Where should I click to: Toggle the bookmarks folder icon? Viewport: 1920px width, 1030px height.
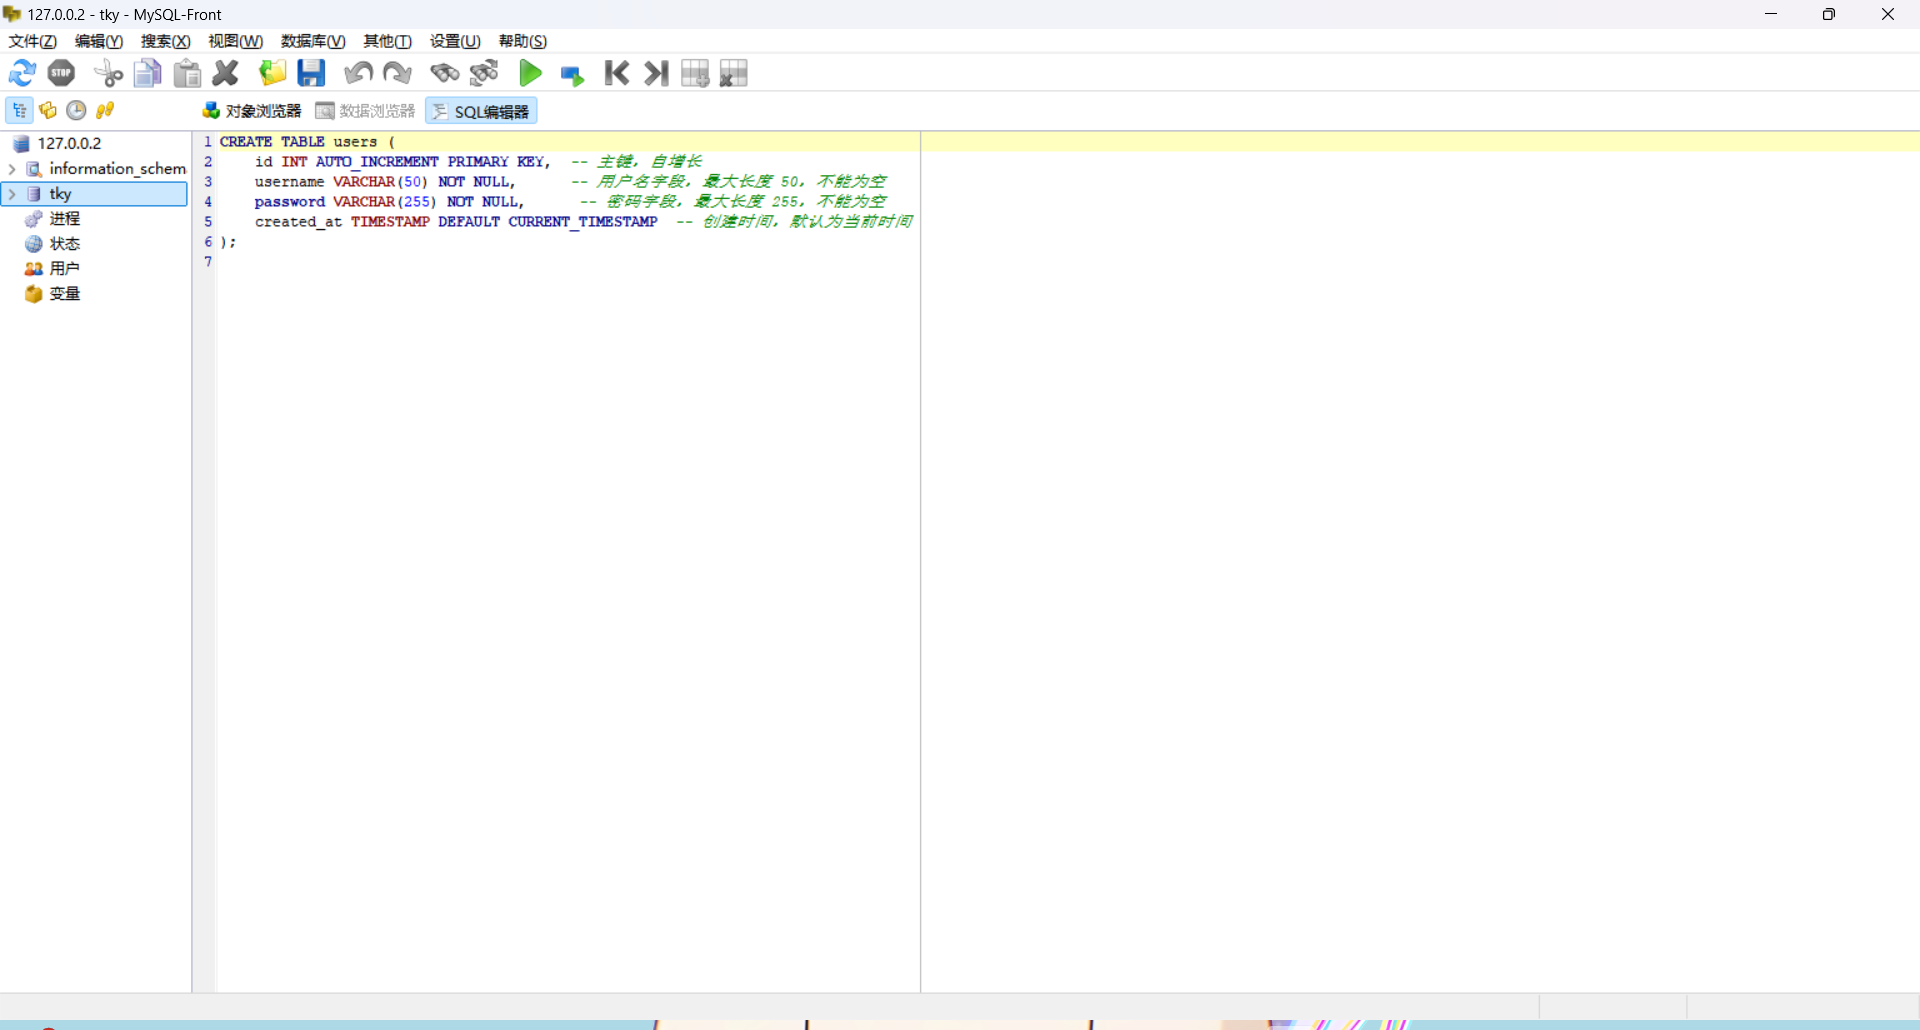[x=48, y=110]
